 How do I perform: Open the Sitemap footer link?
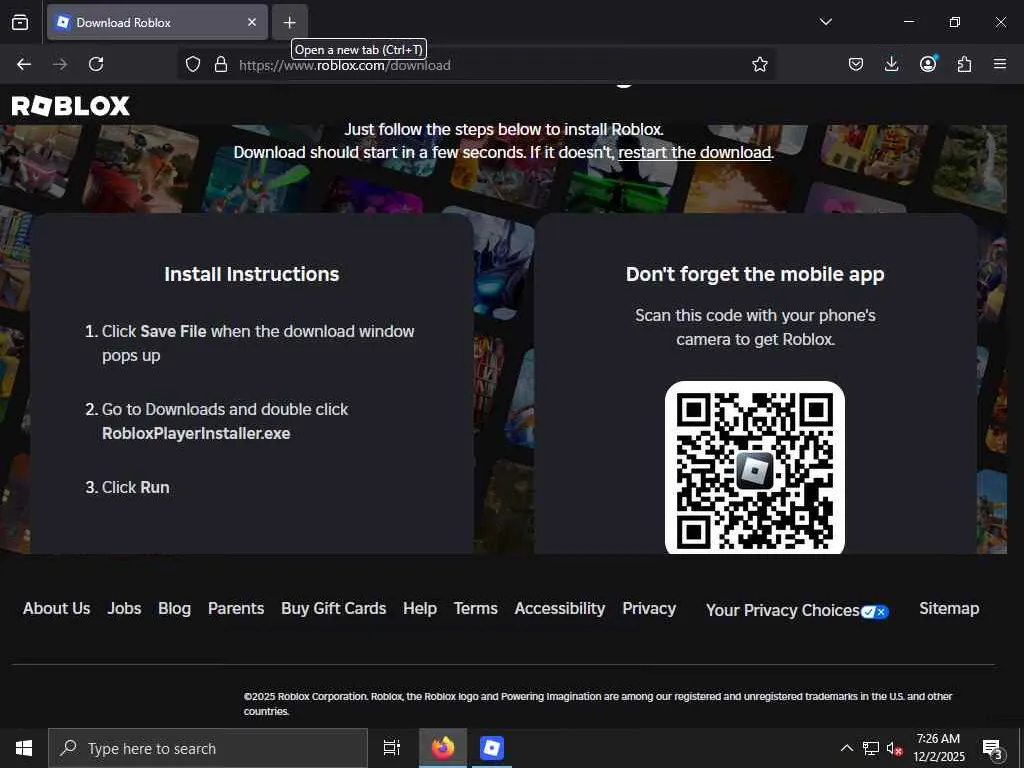pos(949,608)
